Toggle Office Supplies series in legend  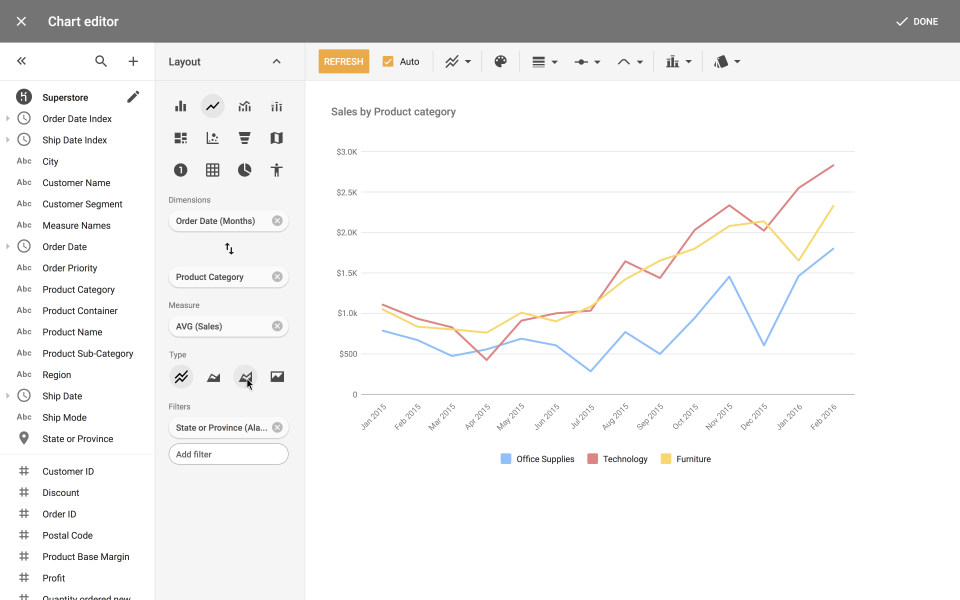[x=538, y=459]
